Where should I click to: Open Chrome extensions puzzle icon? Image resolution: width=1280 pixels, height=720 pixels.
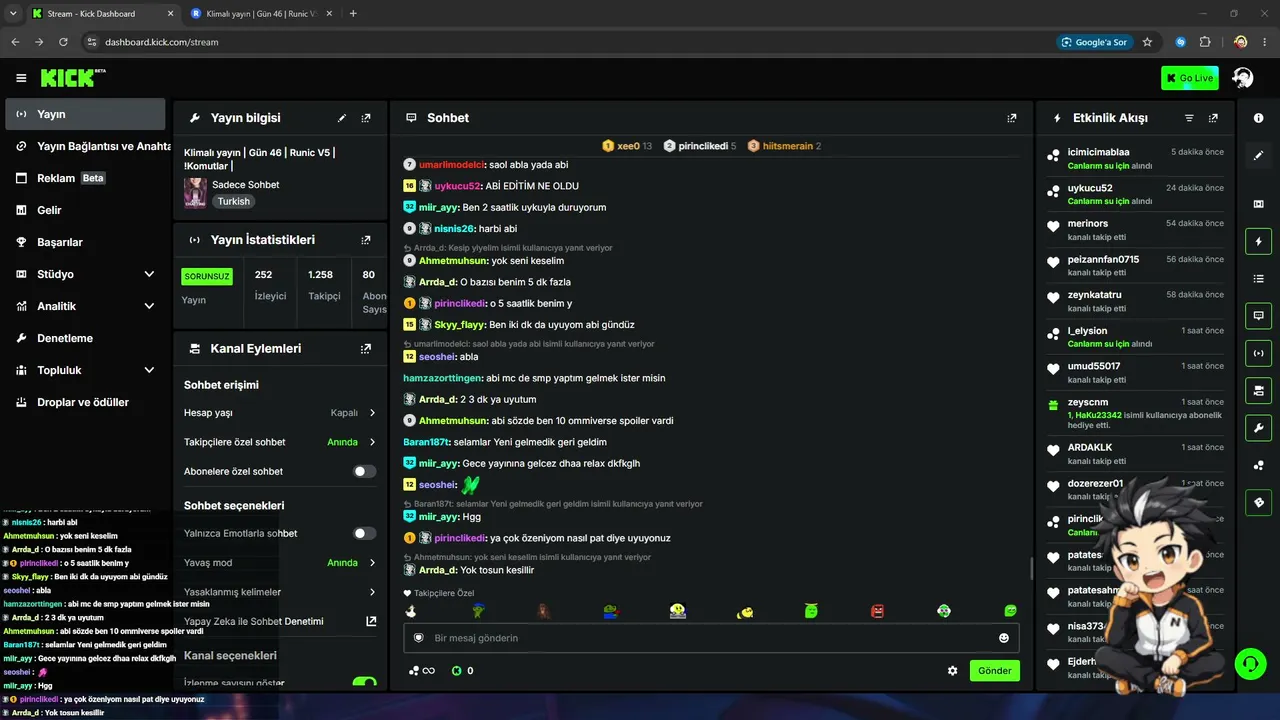[1205, 42]
